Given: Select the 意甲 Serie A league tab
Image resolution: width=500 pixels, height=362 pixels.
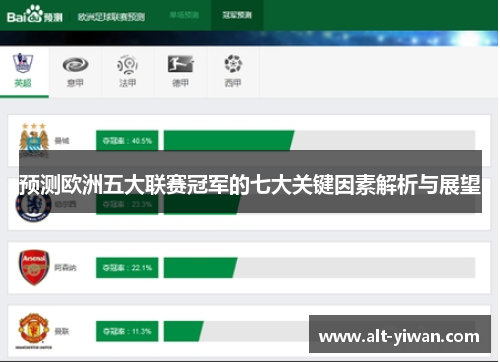Looking at the screenshot, I should 75,72.
